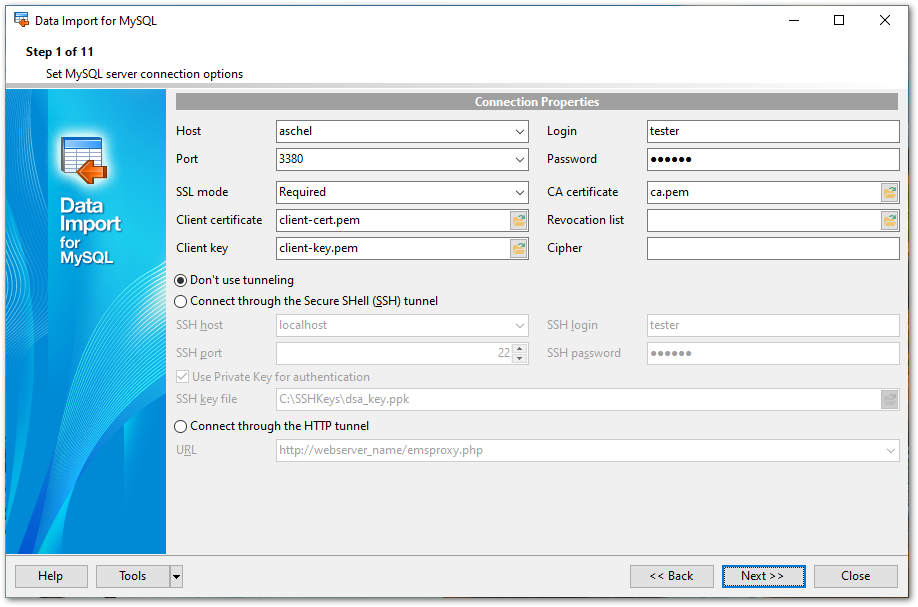Click the SSH key file path field
Viewport: 918px width, 607px height.
coord(578,400)
